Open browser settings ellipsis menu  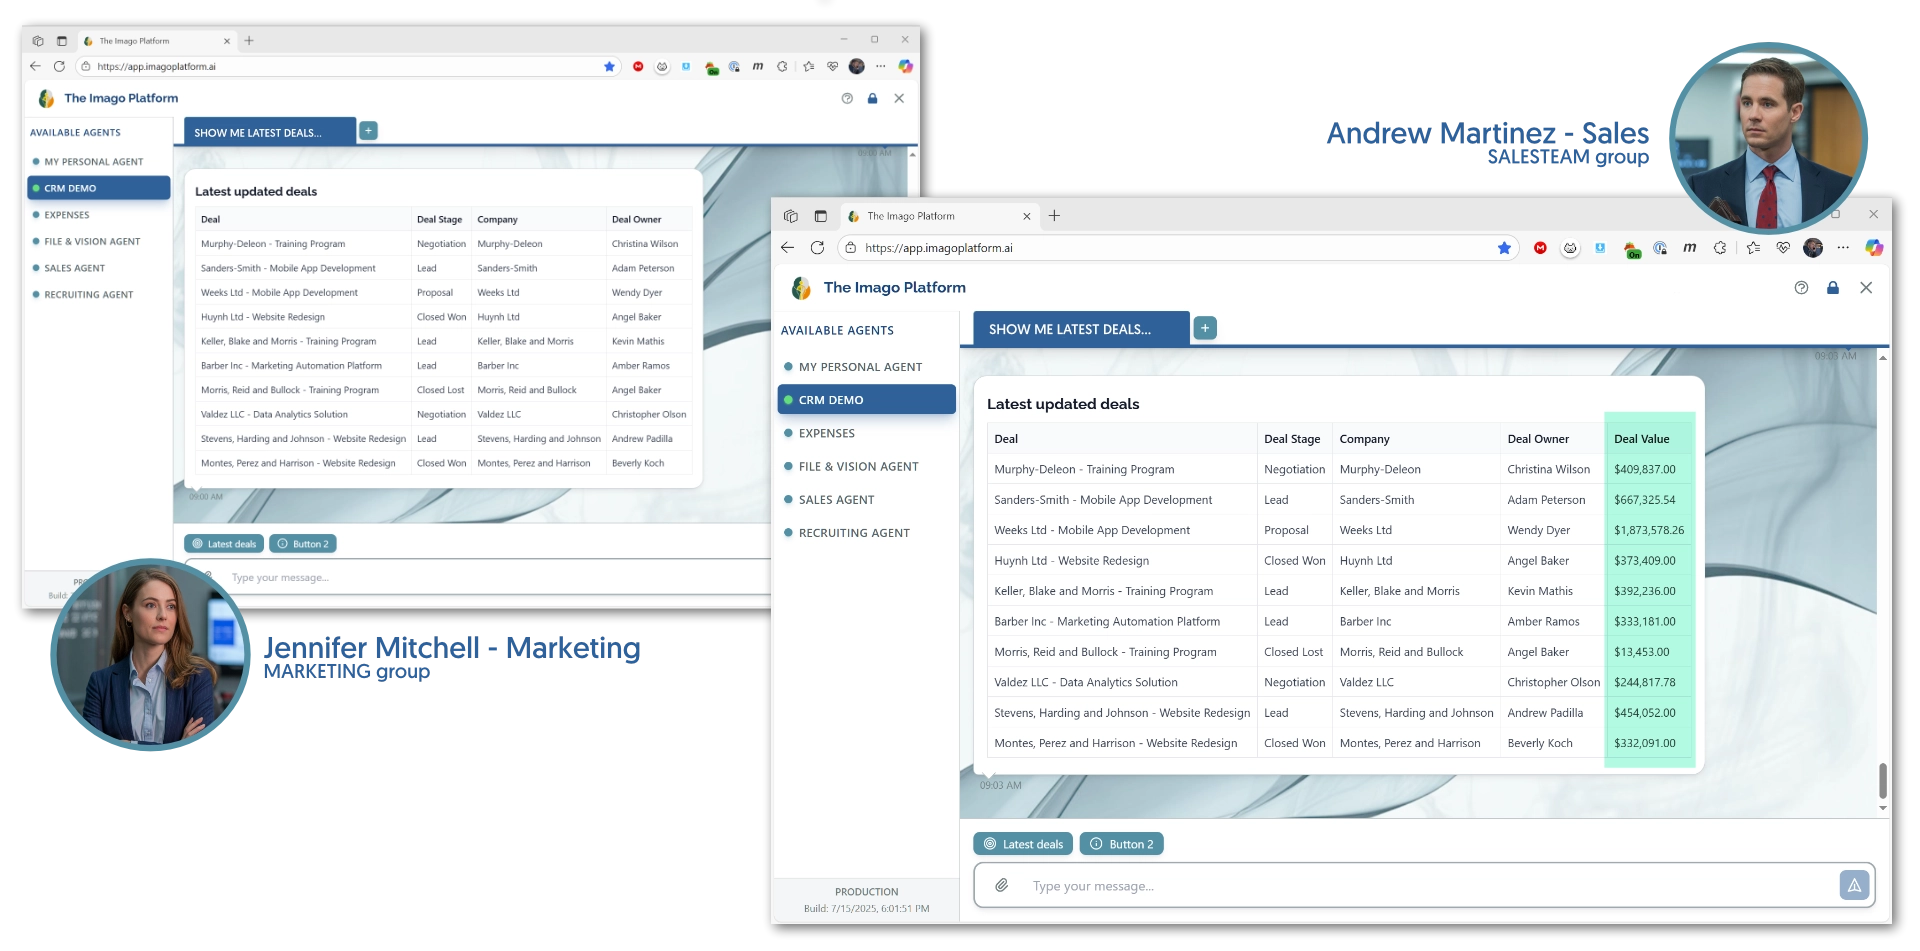pyautogui.click(x=1843, y=248)
